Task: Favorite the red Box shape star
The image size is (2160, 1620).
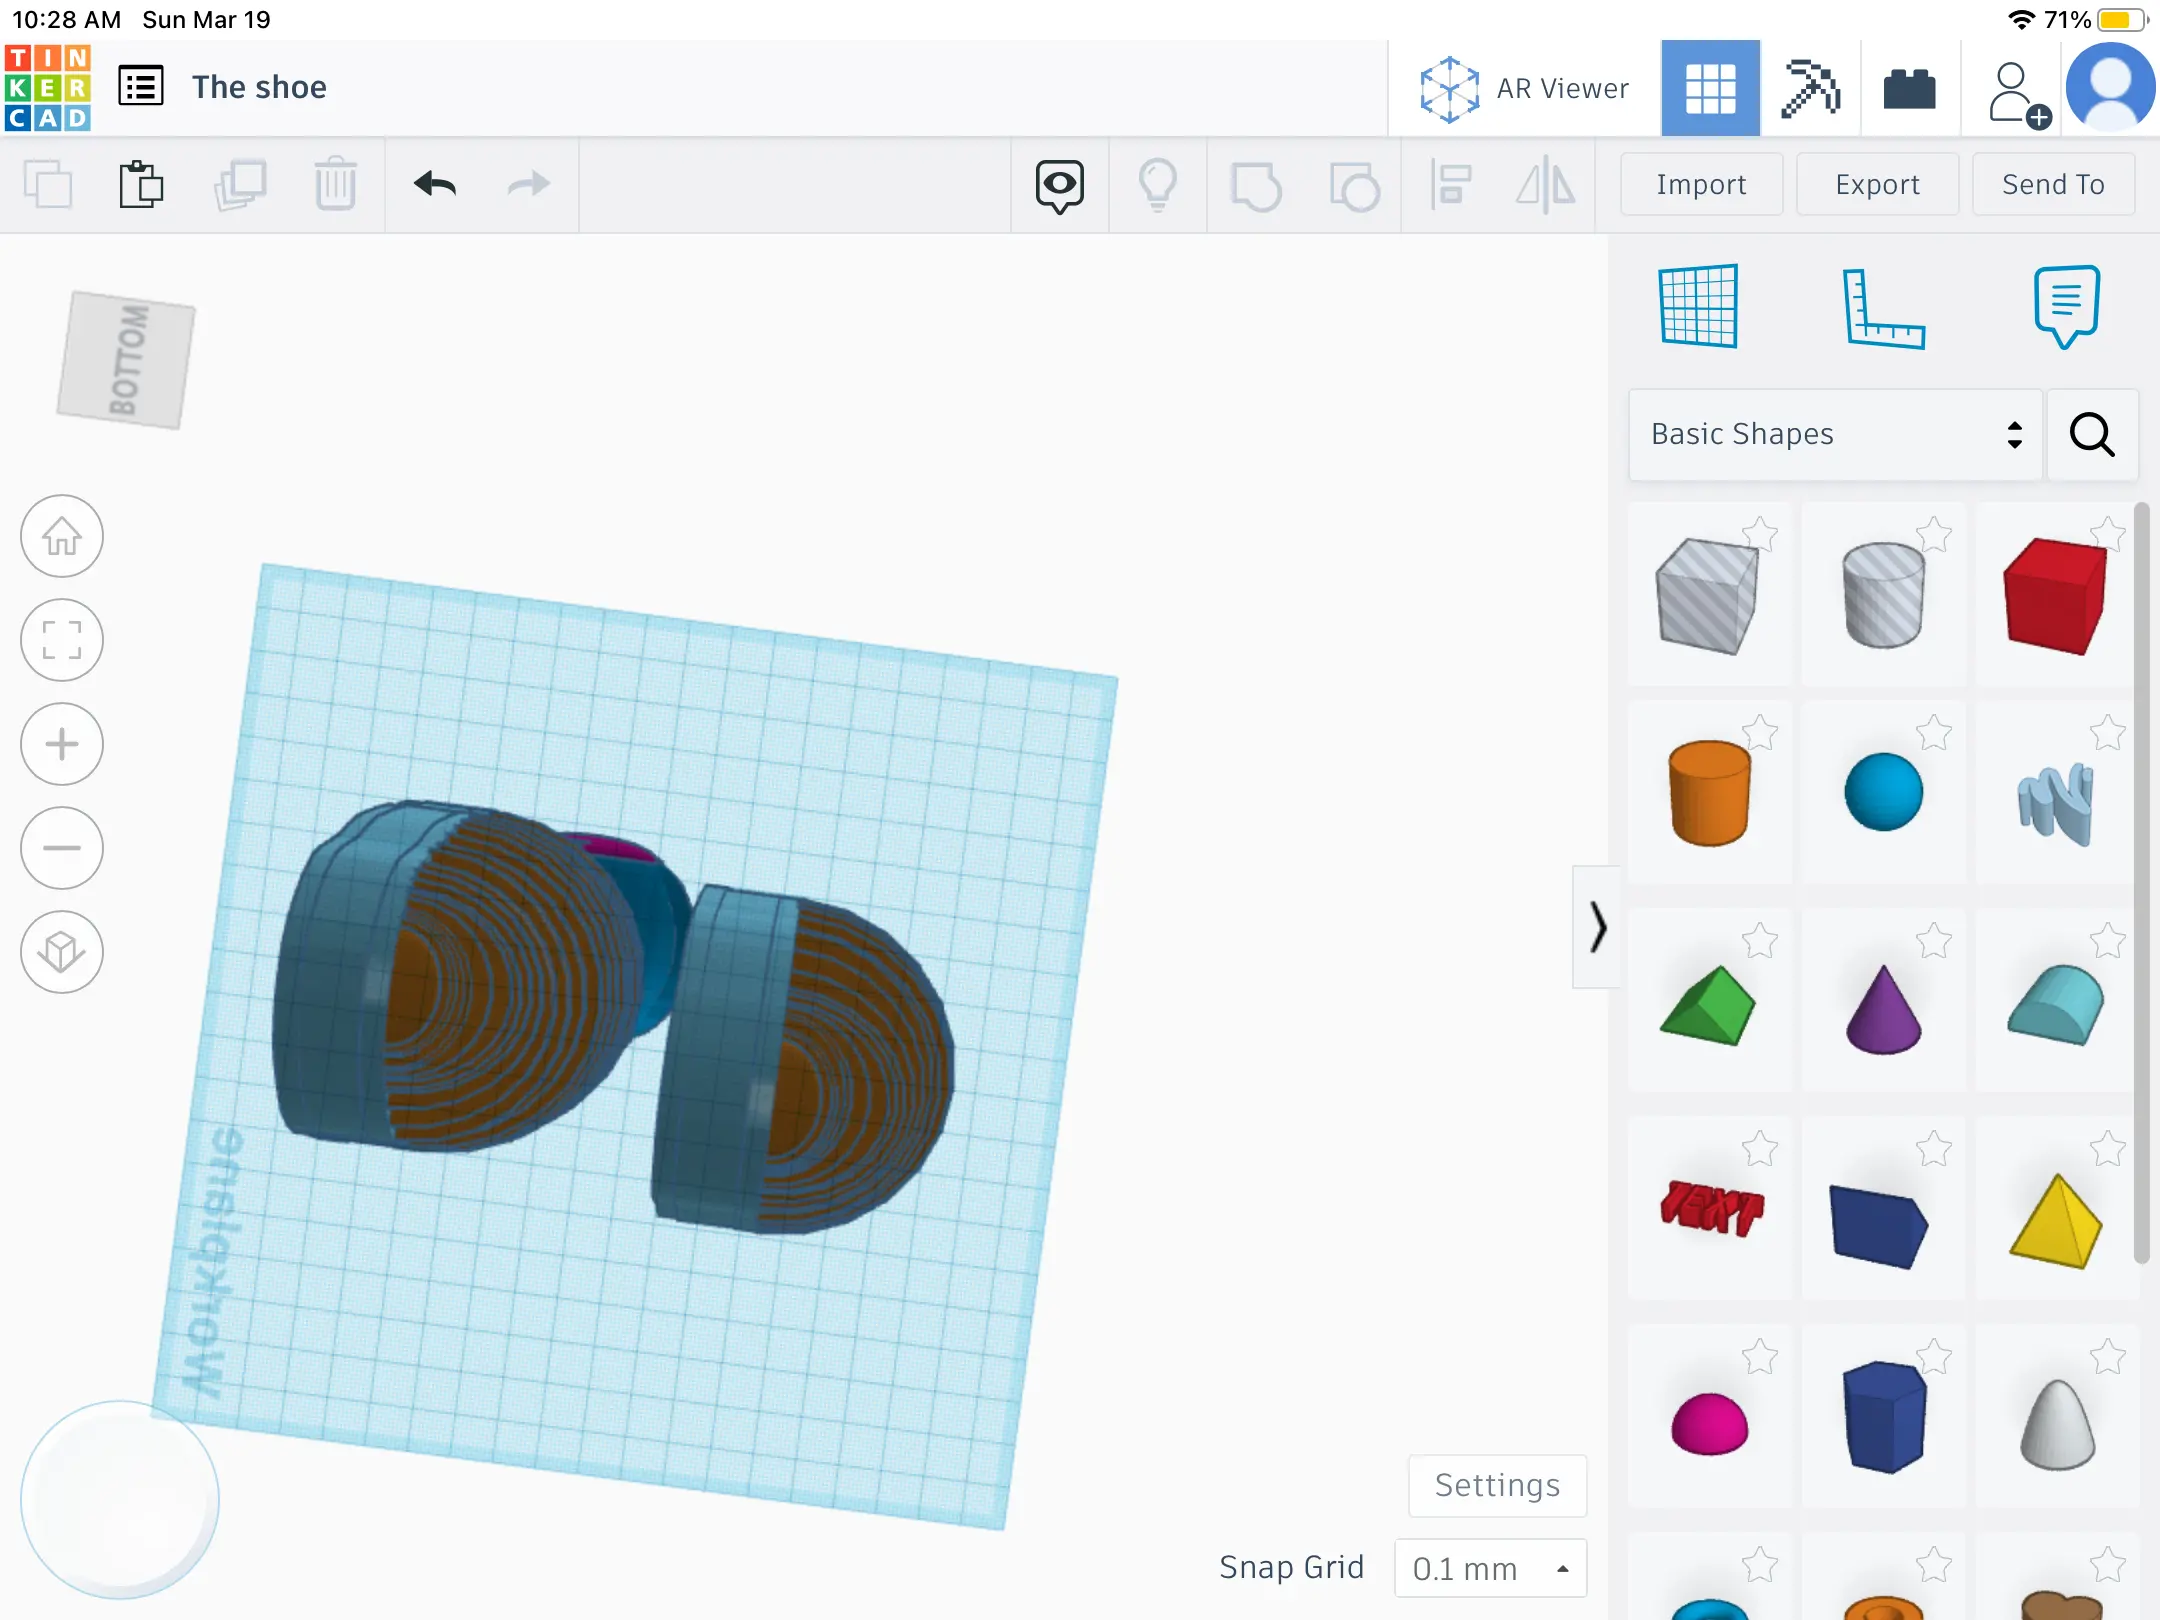Action: tap(2108, 534)
